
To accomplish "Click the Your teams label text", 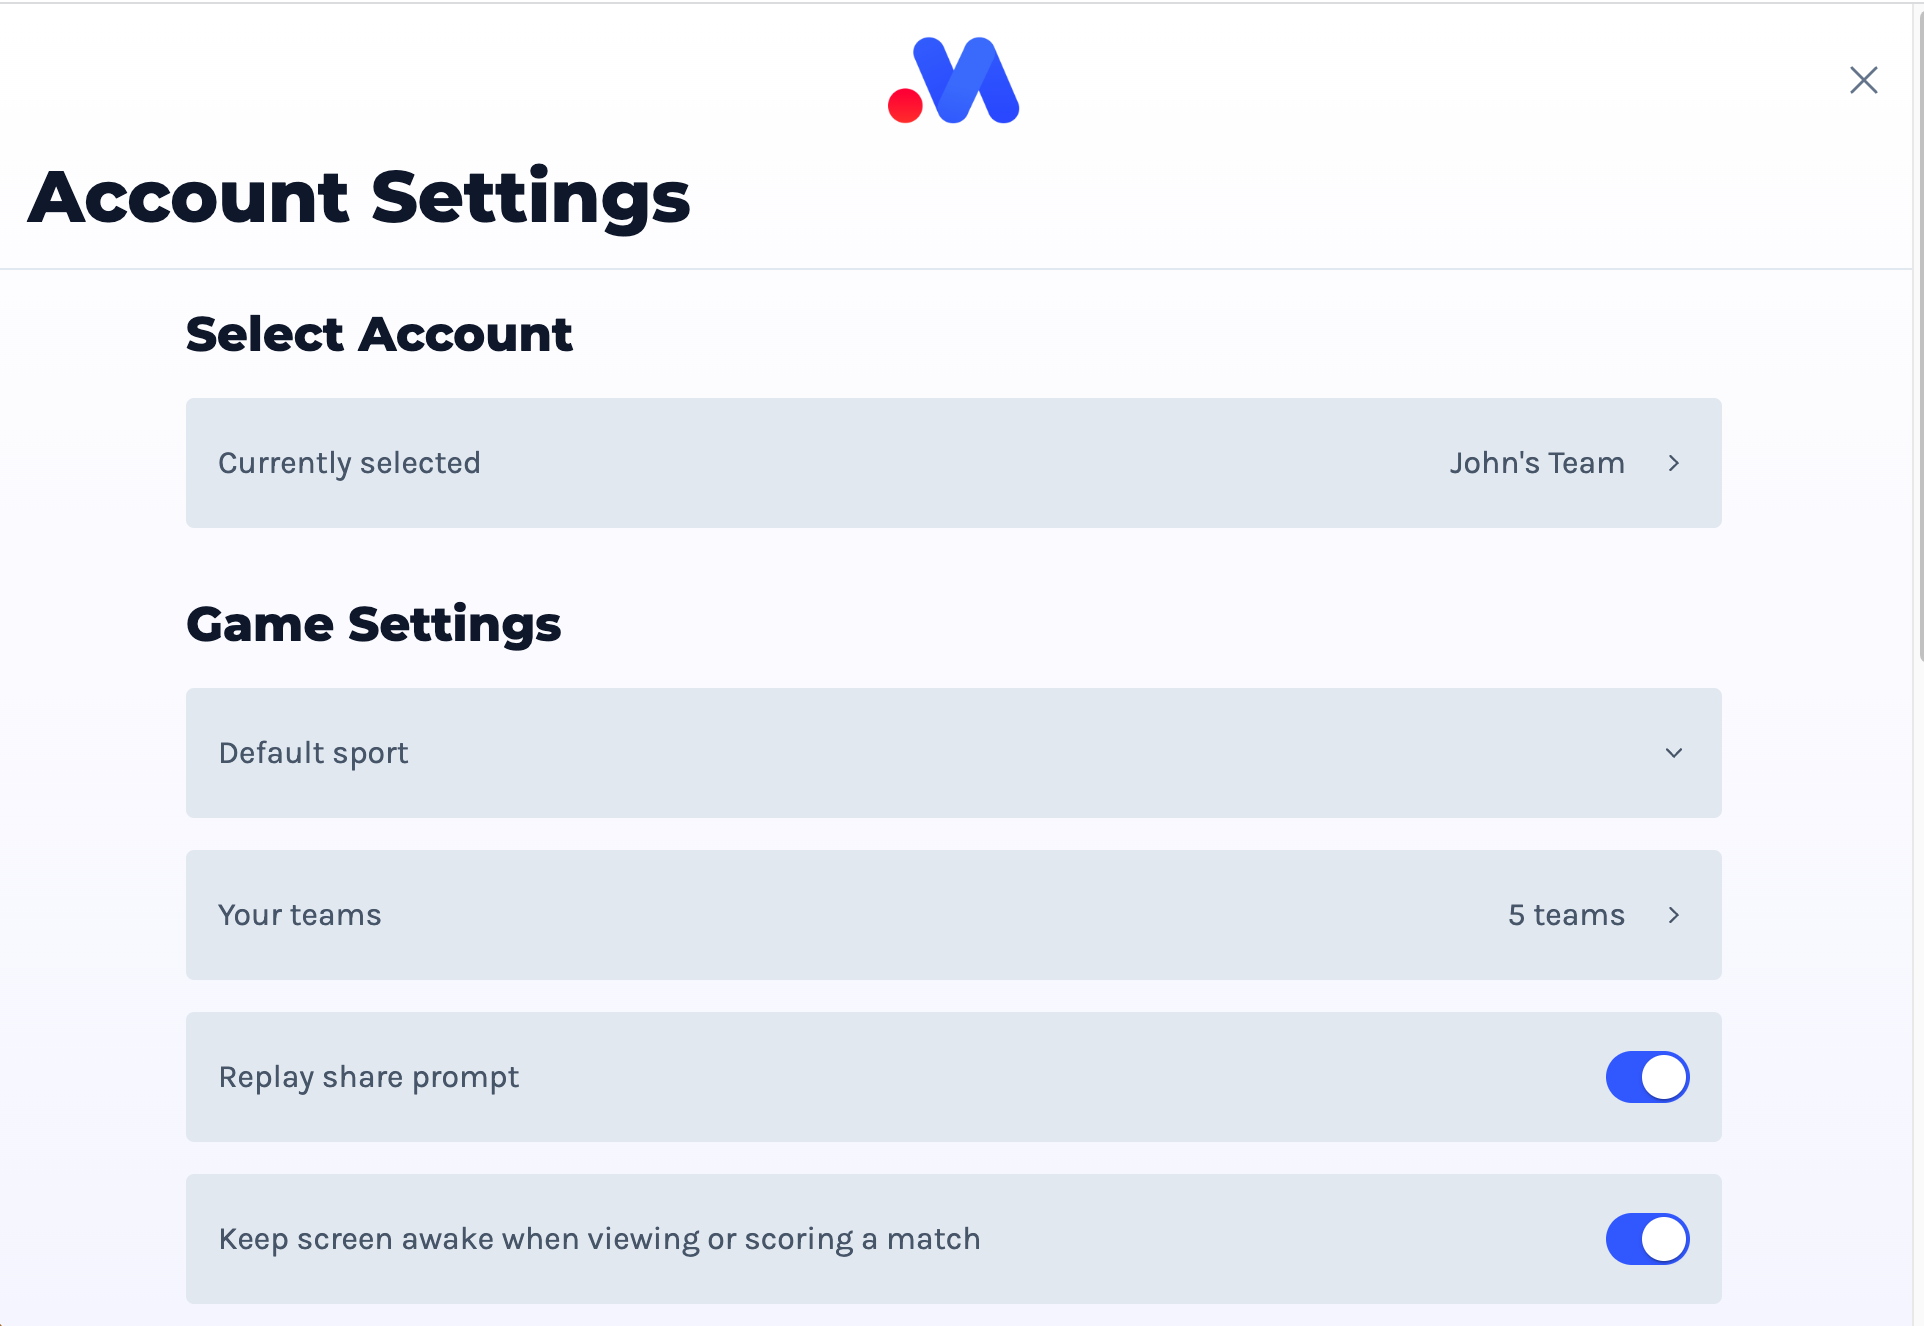I will coord(300,915).
